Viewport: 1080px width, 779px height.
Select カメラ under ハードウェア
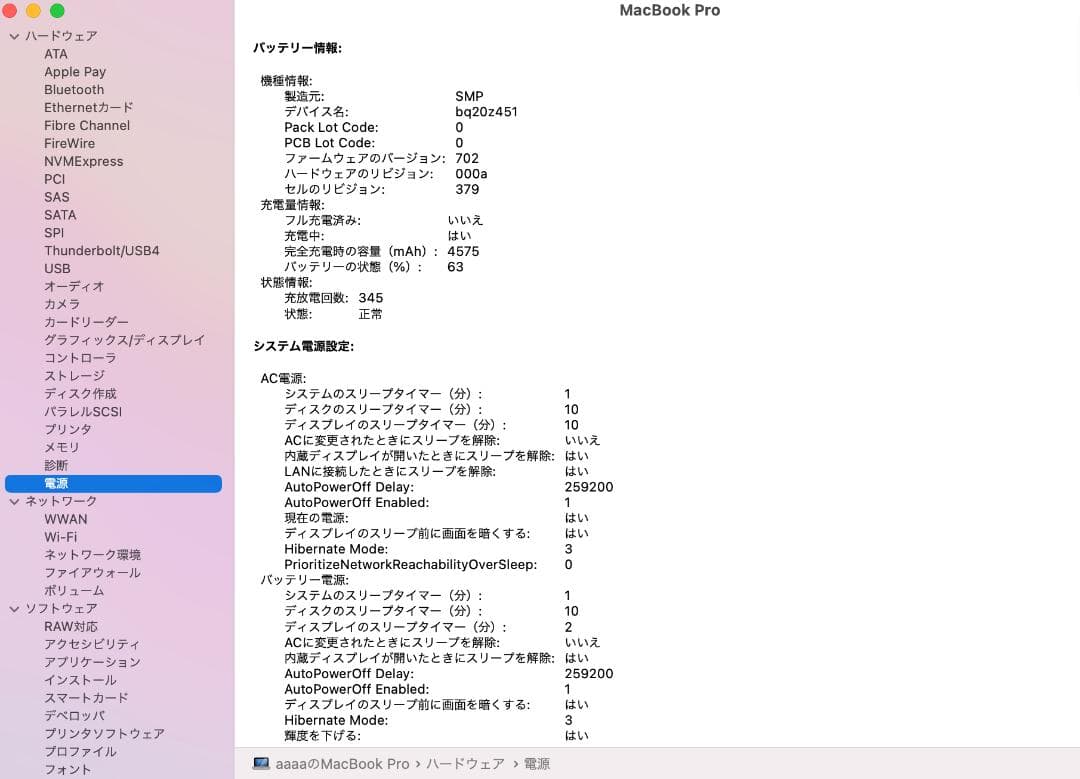[62, 304]
